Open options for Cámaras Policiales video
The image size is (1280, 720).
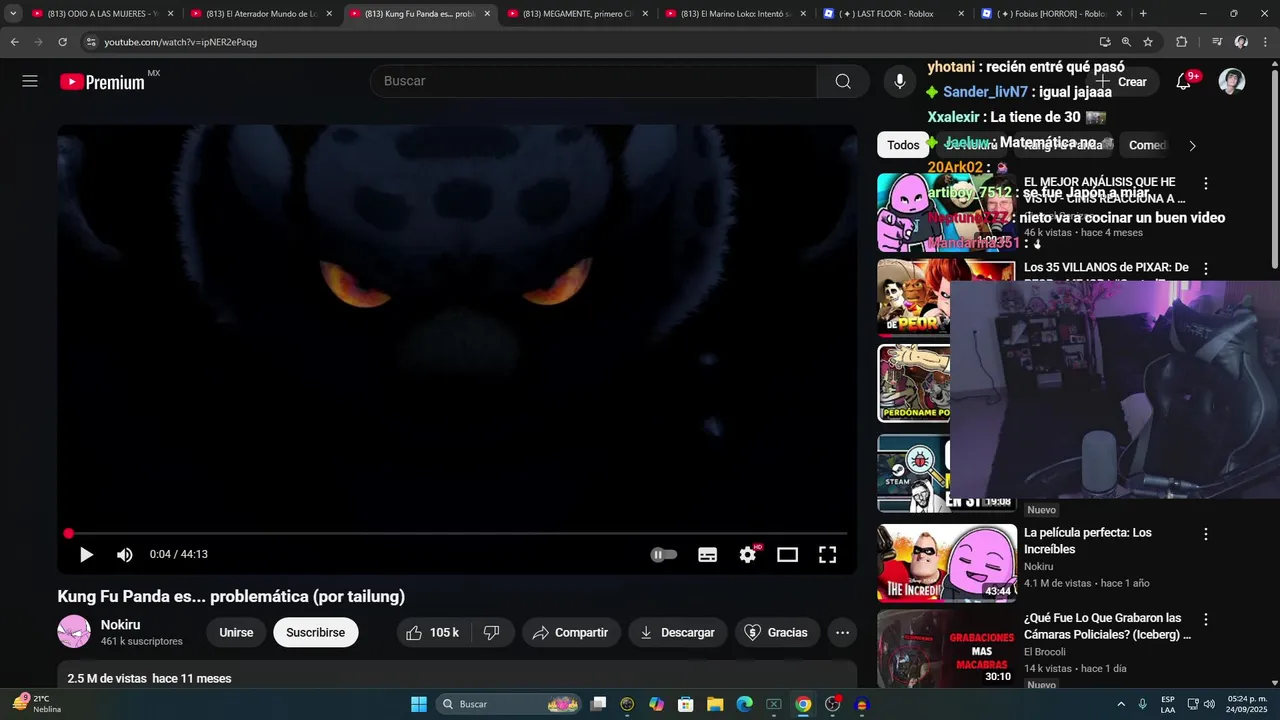coord(1206,620)
